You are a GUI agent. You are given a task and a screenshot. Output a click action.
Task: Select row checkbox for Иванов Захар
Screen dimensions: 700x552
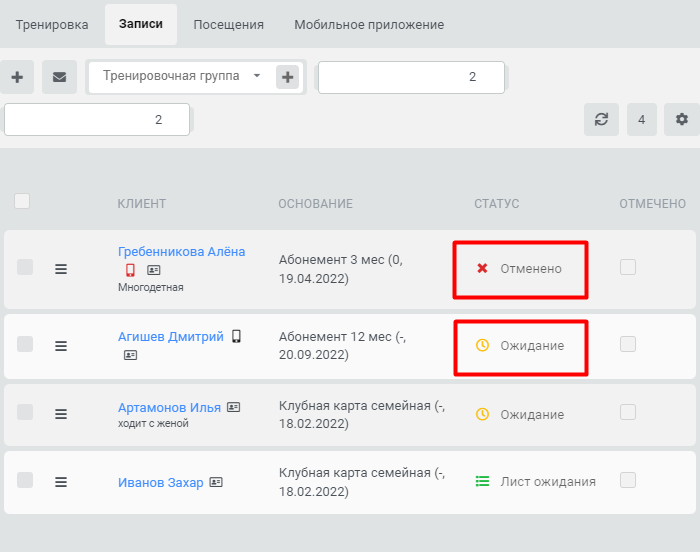coord(25,480)
